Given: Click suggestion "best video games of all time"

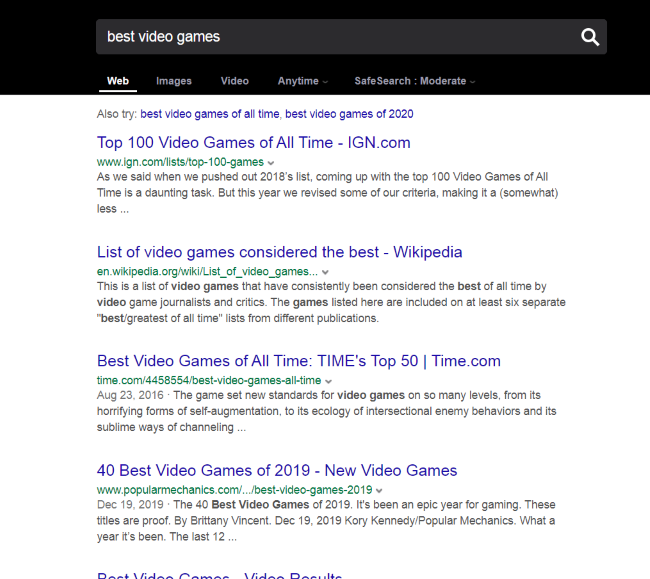Looking at the screenshot, I should 210,114.
